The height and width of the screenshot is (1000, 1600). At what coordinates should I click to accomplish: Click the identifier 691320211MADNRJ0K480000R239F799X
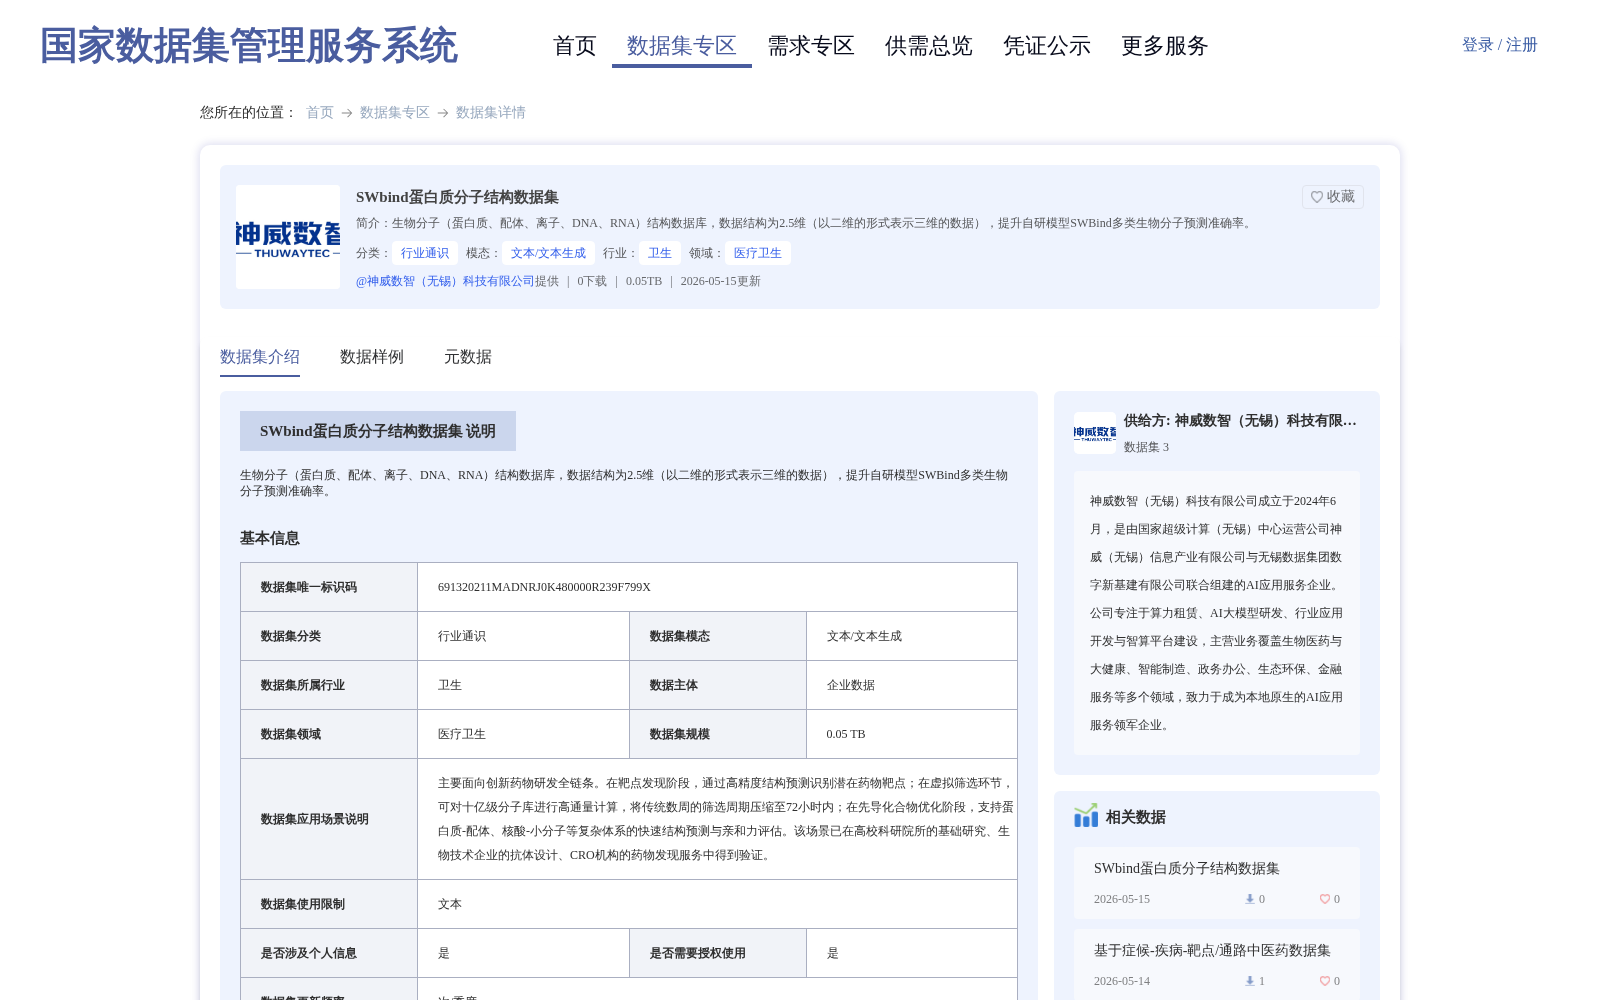(x=544, y=587)
